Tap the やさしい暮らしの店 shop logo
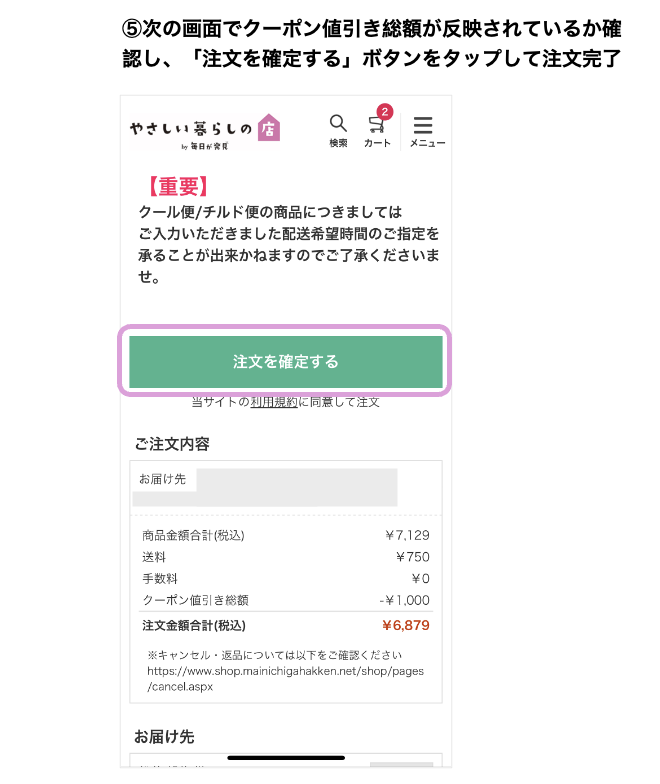 tap(204, 129)
